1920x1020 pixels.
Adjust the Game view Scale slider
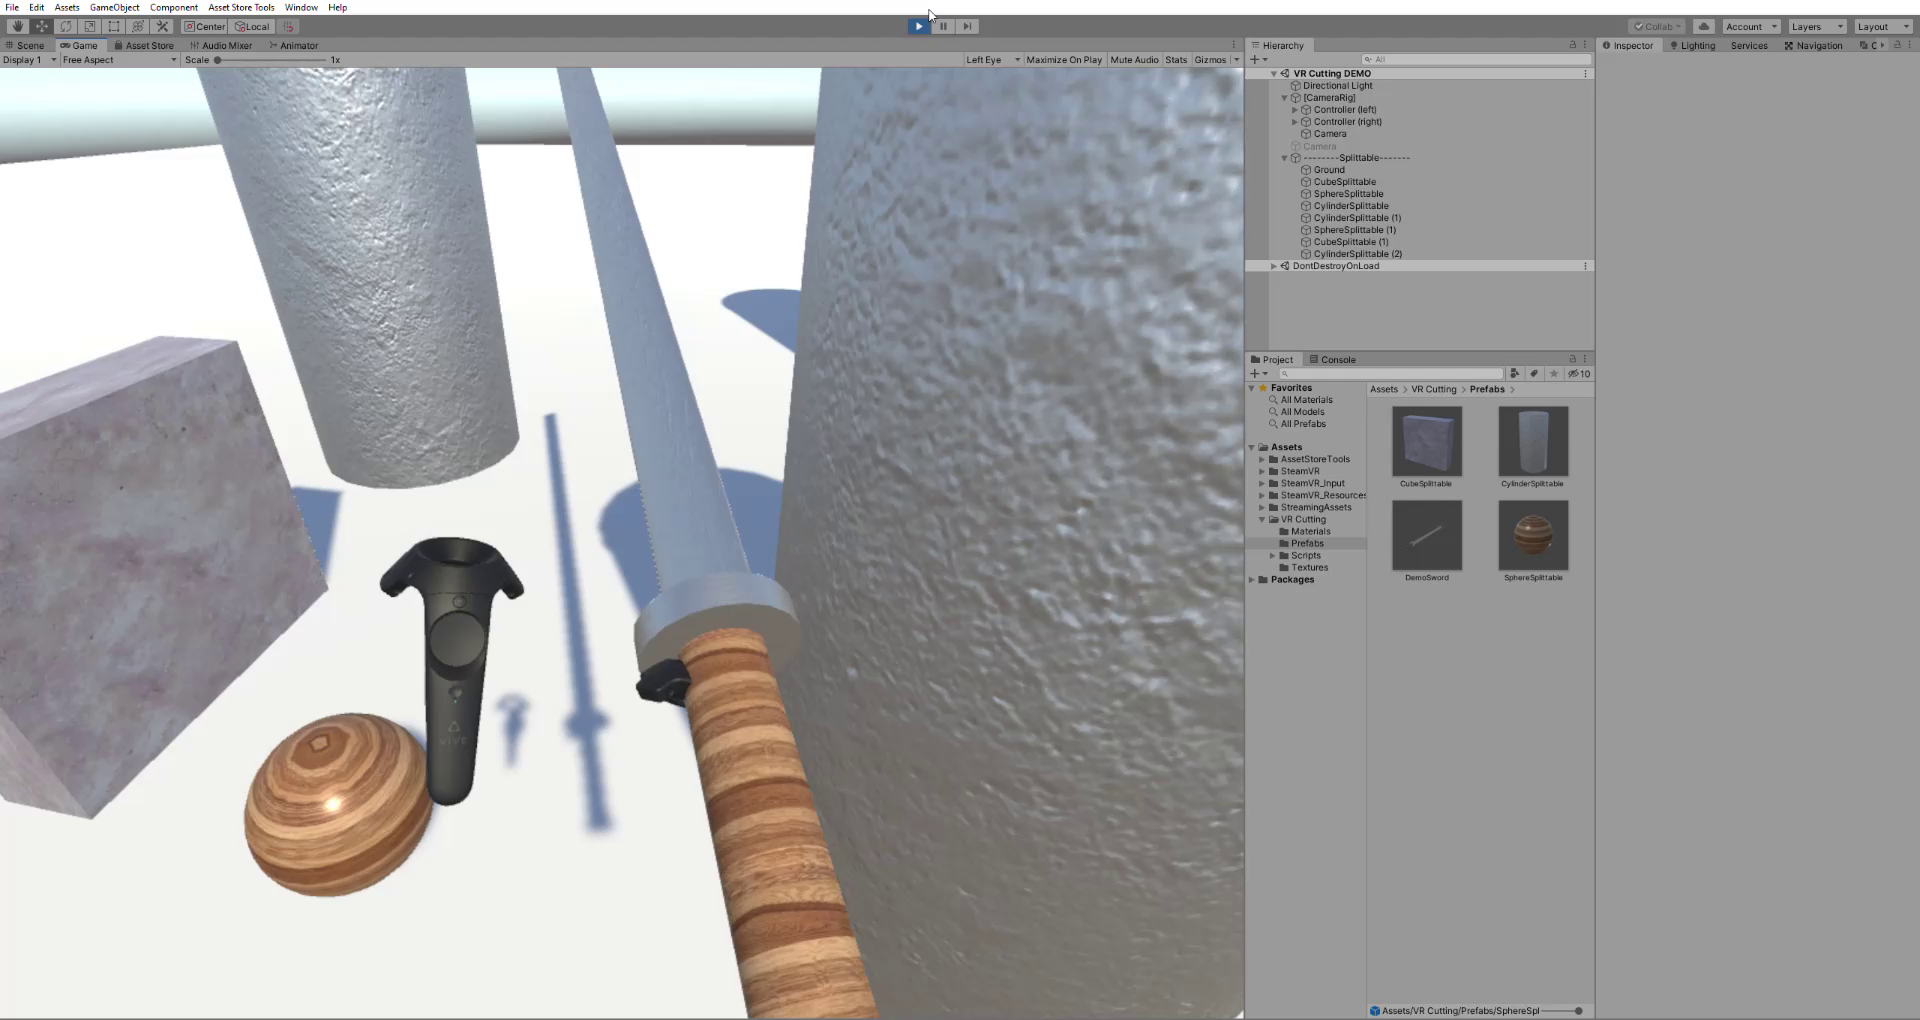(270, 60)
